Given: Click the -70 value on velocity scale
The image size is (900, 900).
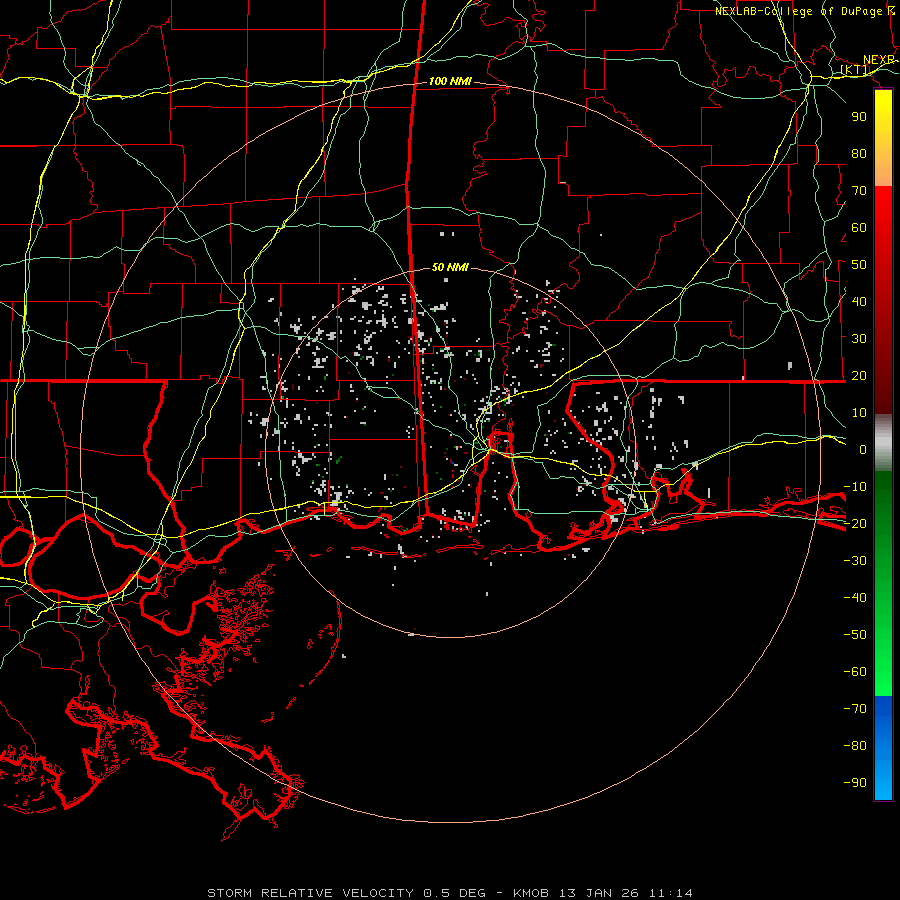Looking at the screenshot, I should (x=855, y=709).
